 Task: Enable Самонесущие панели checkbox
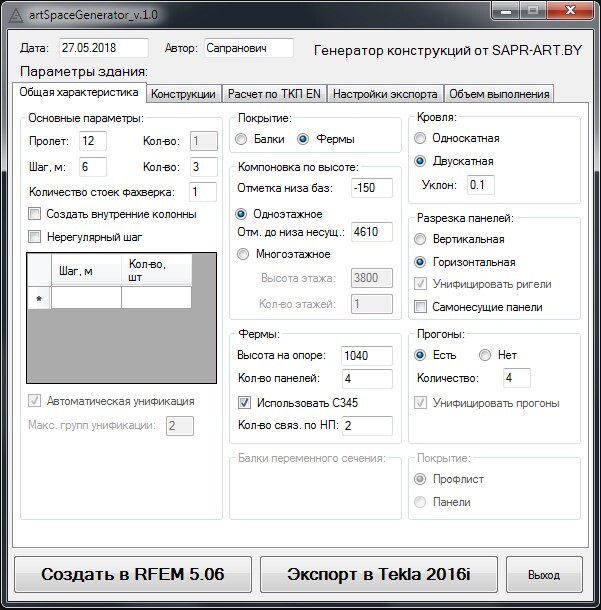coord(421,307)
